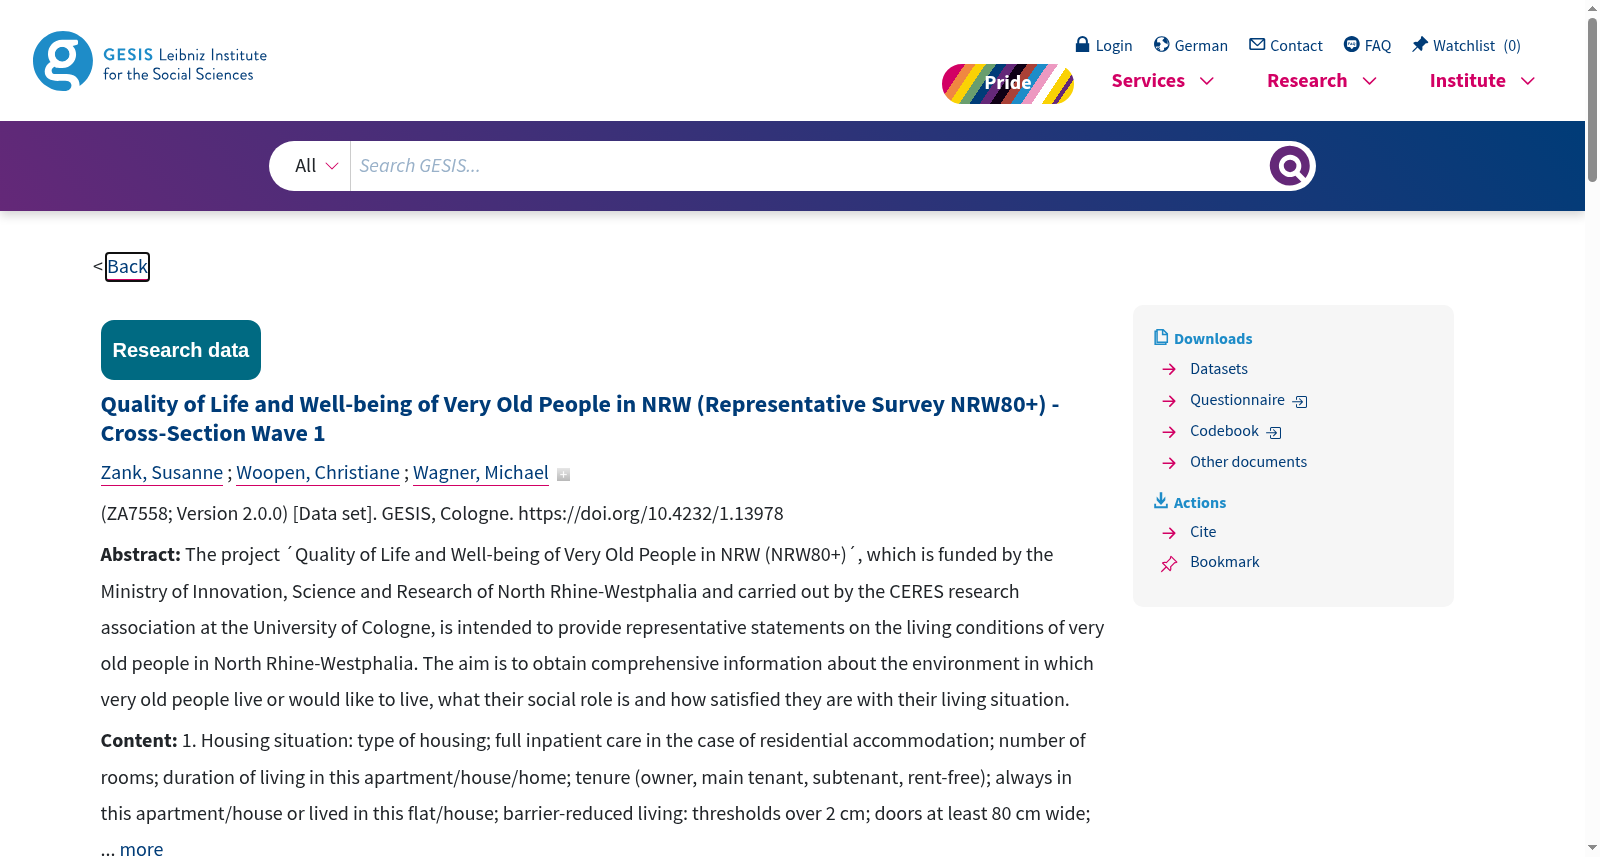Open the Questionnaire download link
This screenshot has height=857, width=1600.
tap(1237, 400)
